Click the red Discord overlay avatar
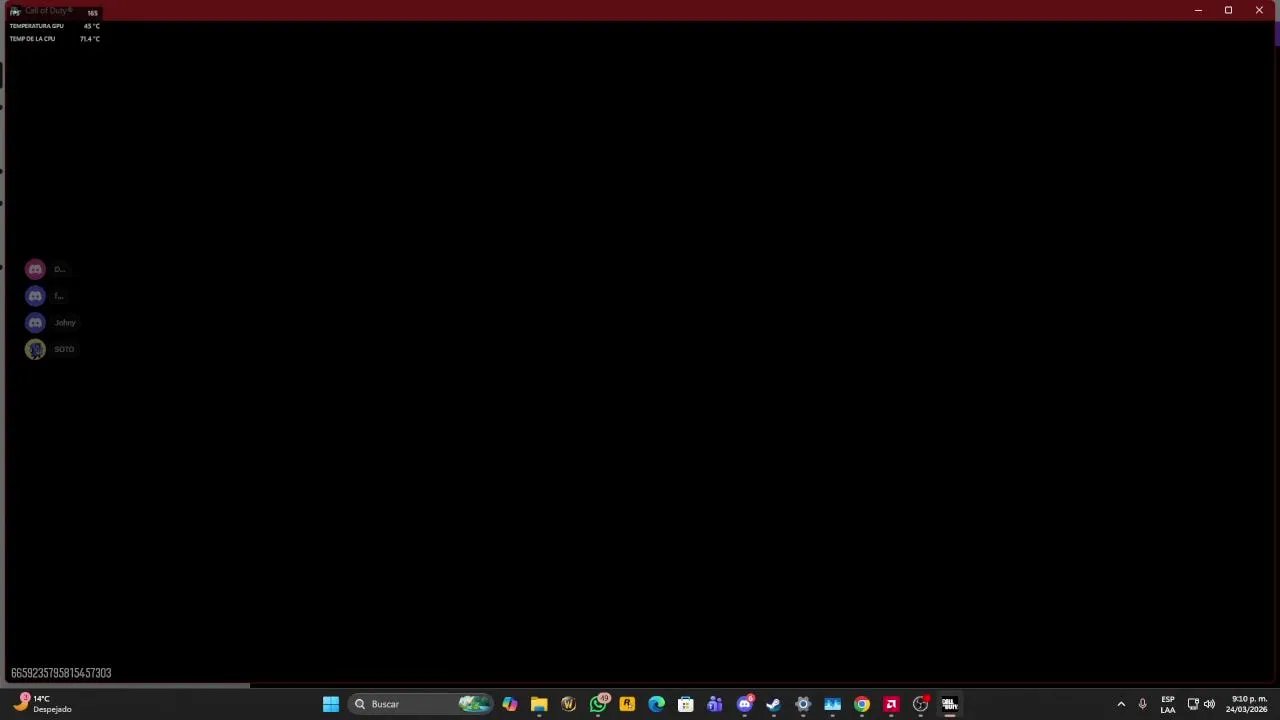1280x720 pixels. click(35, 269)
